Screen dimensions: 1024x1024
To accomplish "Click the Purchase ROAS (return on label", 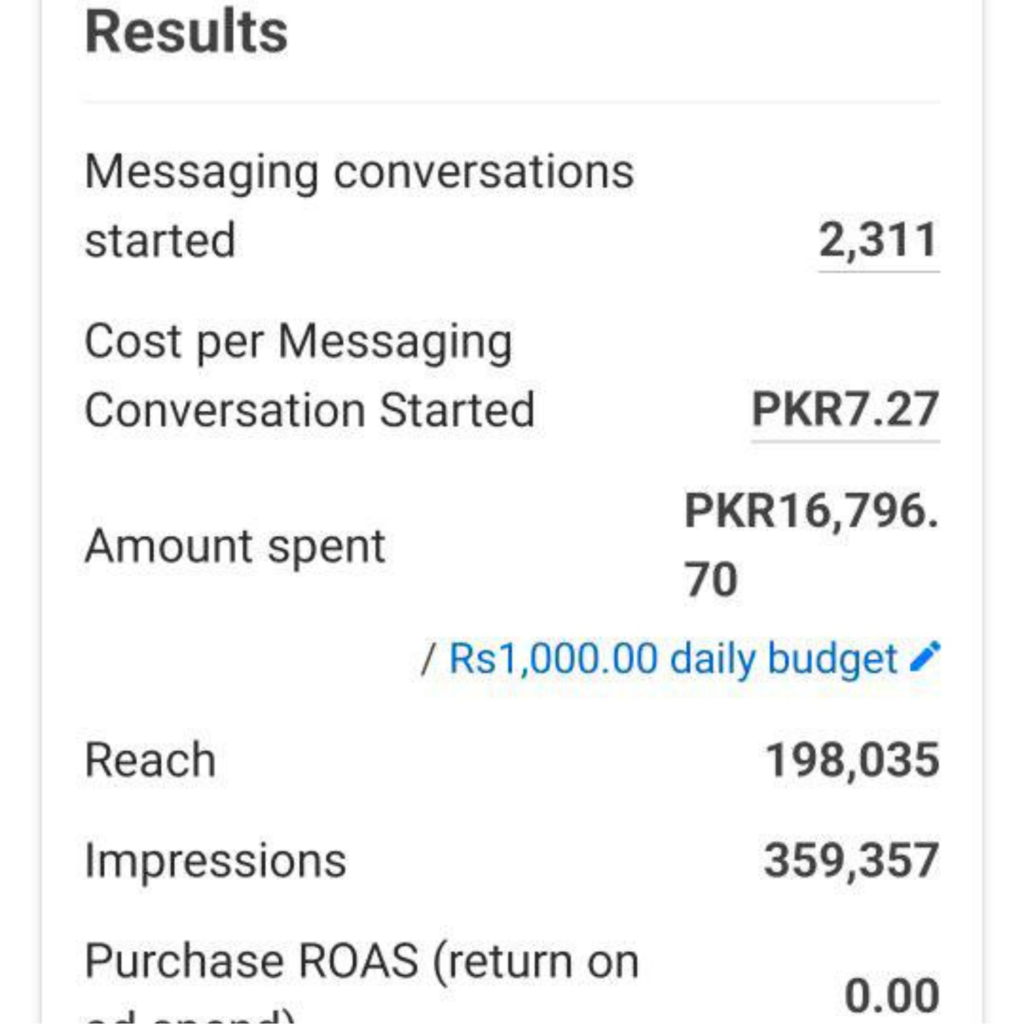I will 362,962.
